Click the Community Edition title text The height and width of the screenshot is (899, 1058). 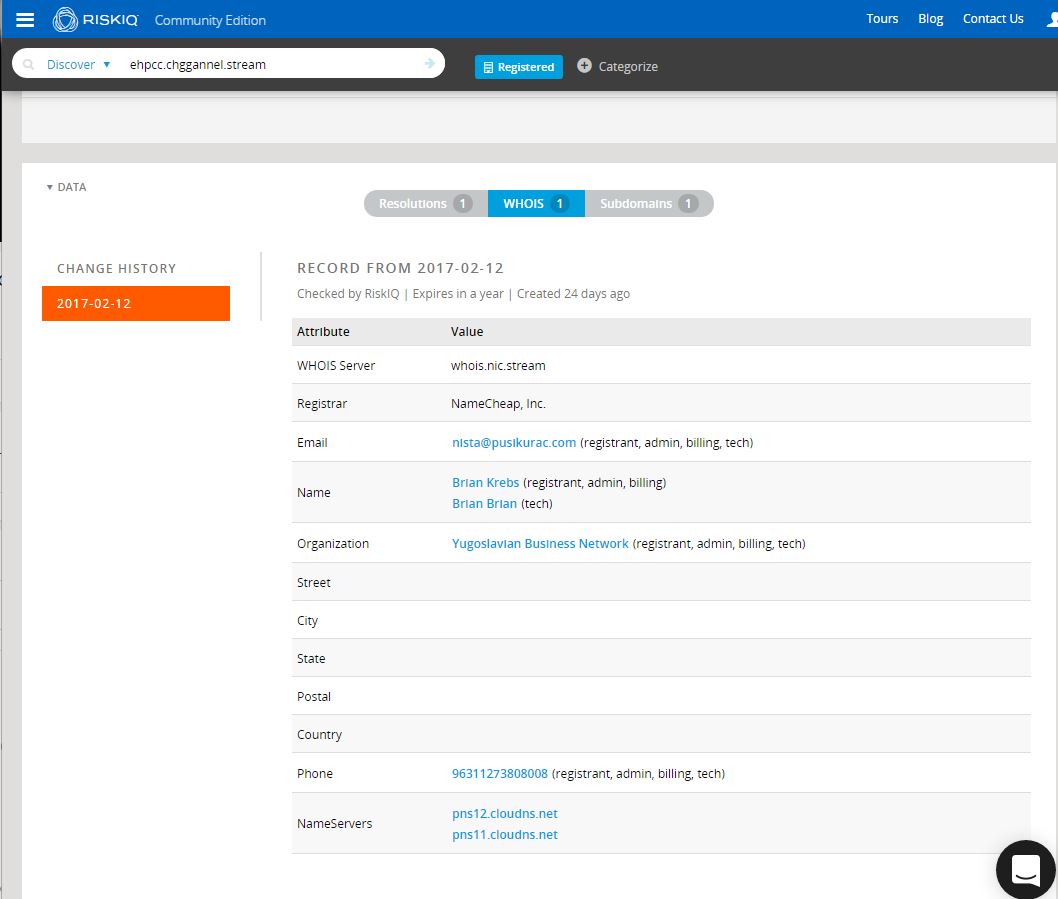coord(210,20)
